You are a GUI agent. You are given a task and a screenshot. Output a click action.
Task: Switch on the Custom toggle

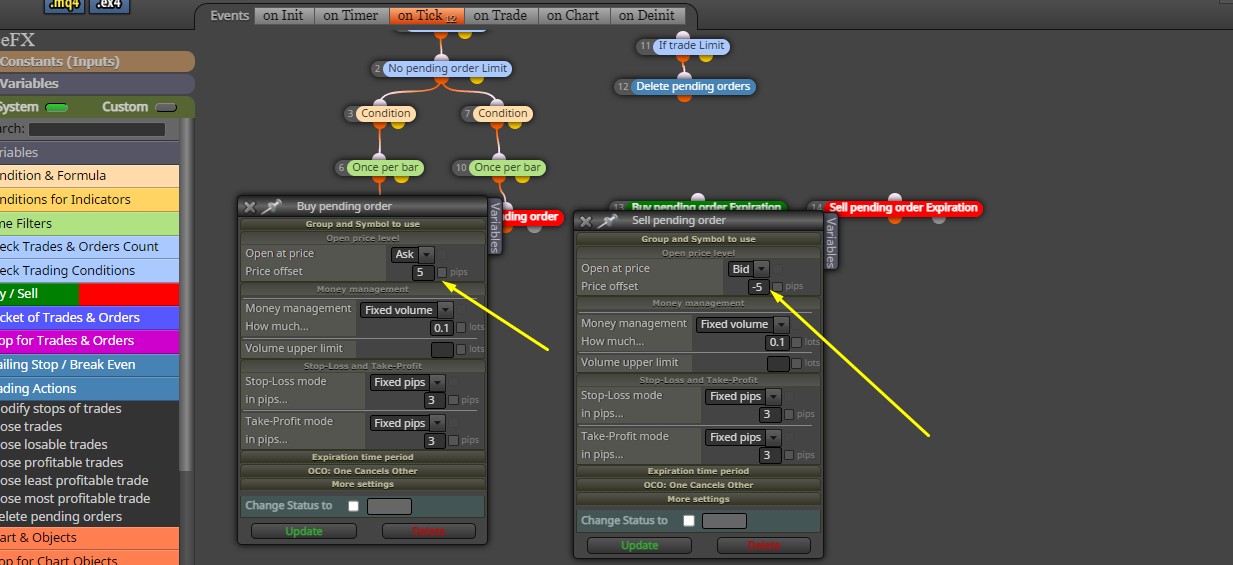tap(166, 107)
